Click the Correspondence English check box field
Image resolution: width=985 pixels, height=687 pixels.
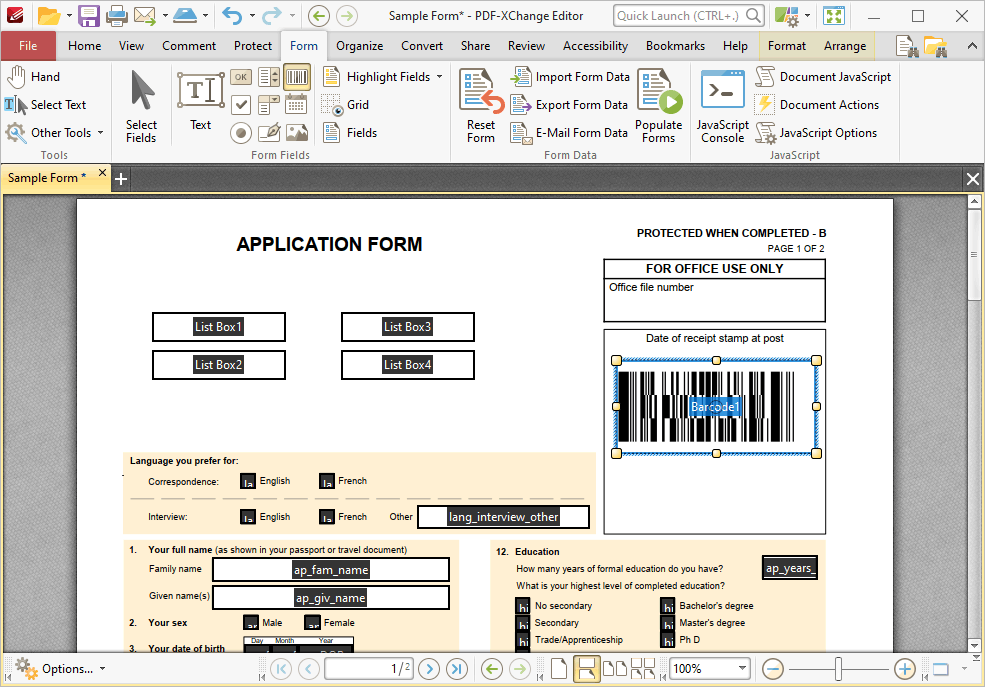[248, 481]
